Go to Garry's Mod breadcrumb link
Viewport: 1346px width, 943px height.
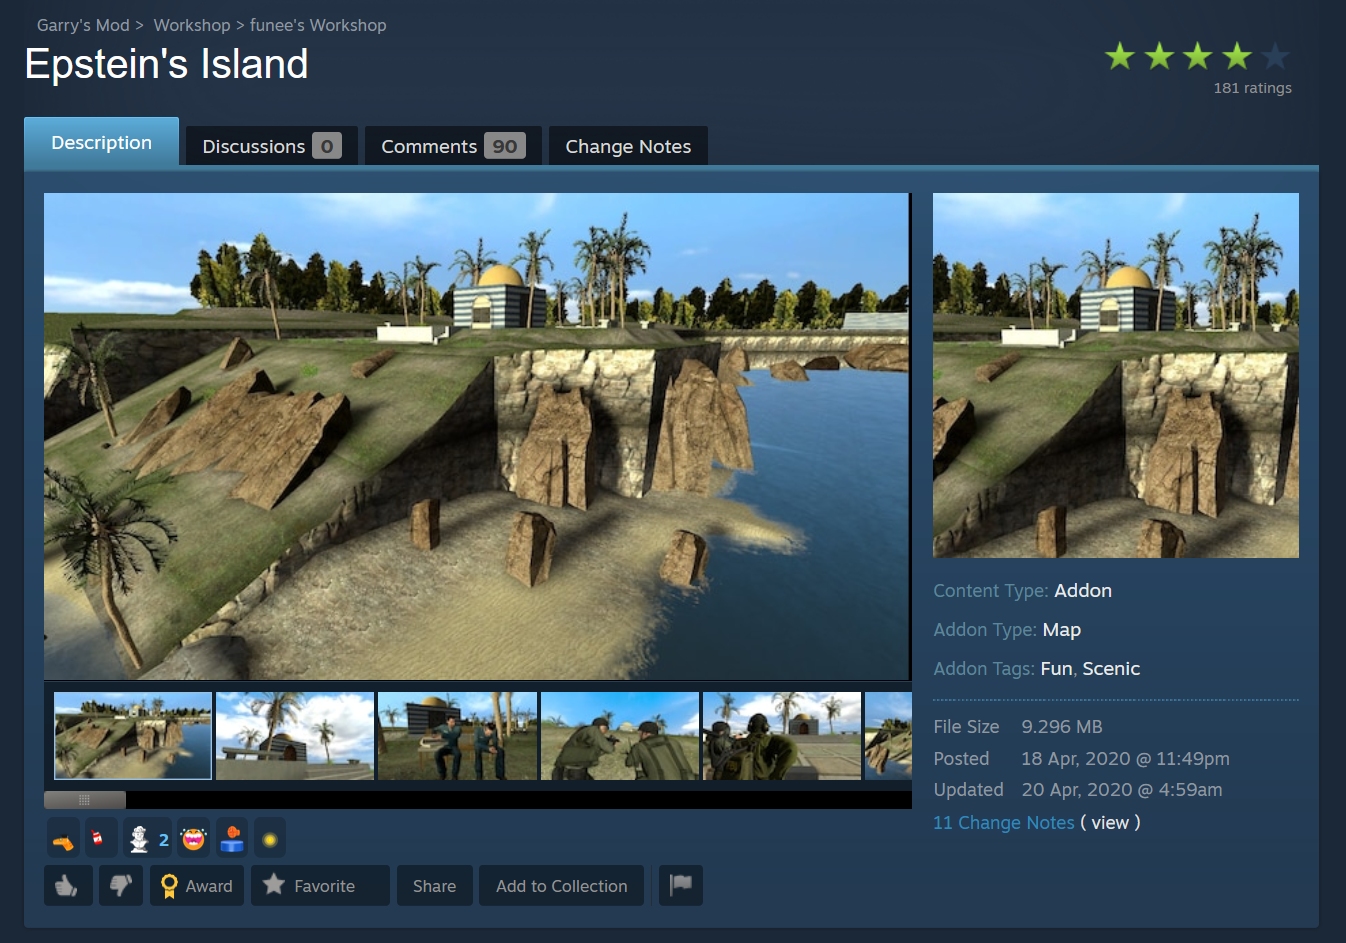pyautogui.click(x=83, y=25)
